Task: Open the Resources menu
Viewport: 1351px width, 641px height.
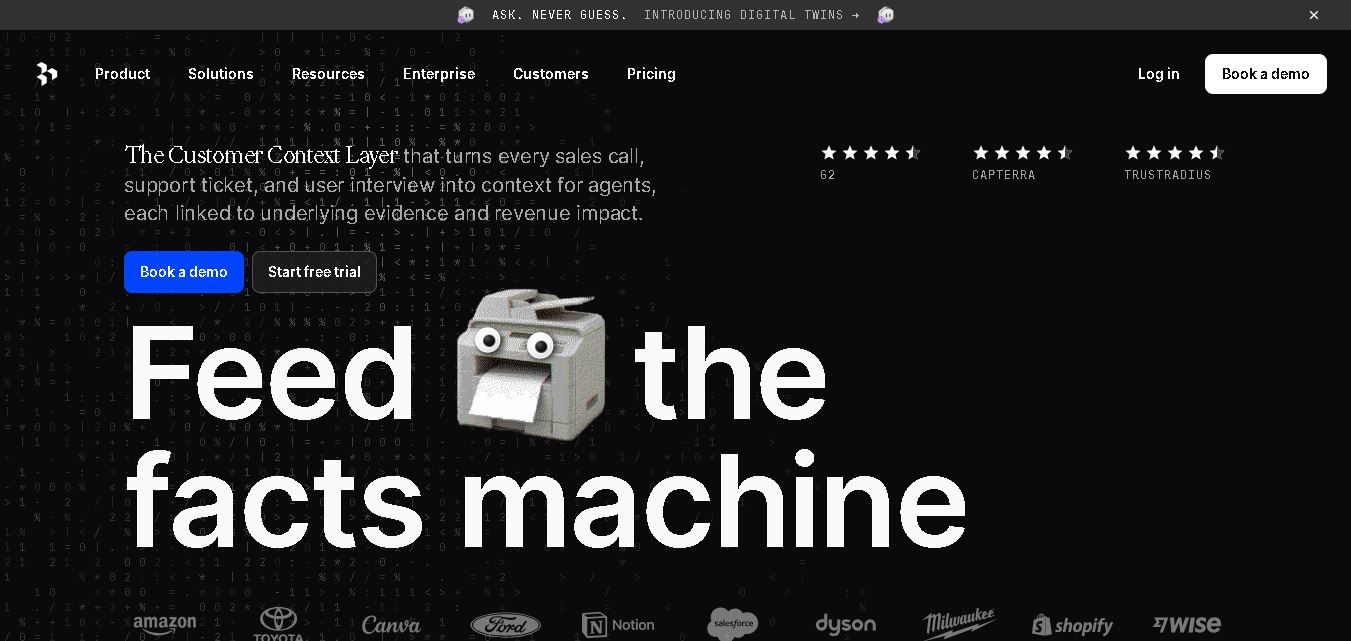Action: [328, 74]
